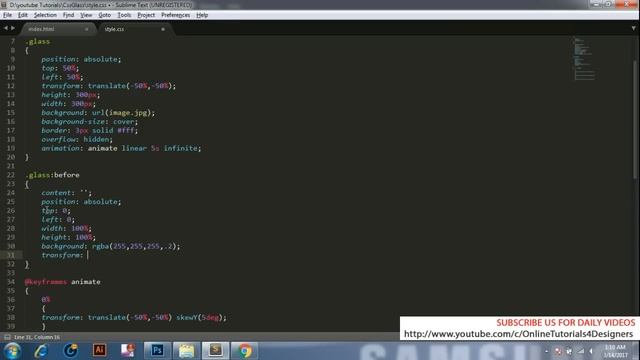Open the View menu
This screenshot has height=360, width=640.
pyautogui.click(x=86, y=15)
